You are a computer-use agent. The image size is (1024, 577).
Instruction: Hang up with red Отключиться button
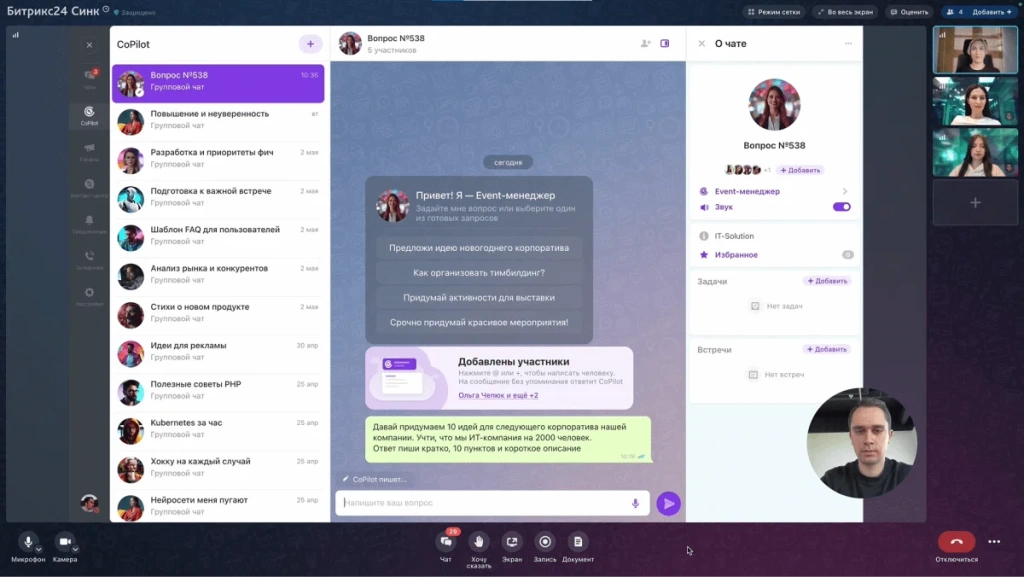tap(956, 541)
